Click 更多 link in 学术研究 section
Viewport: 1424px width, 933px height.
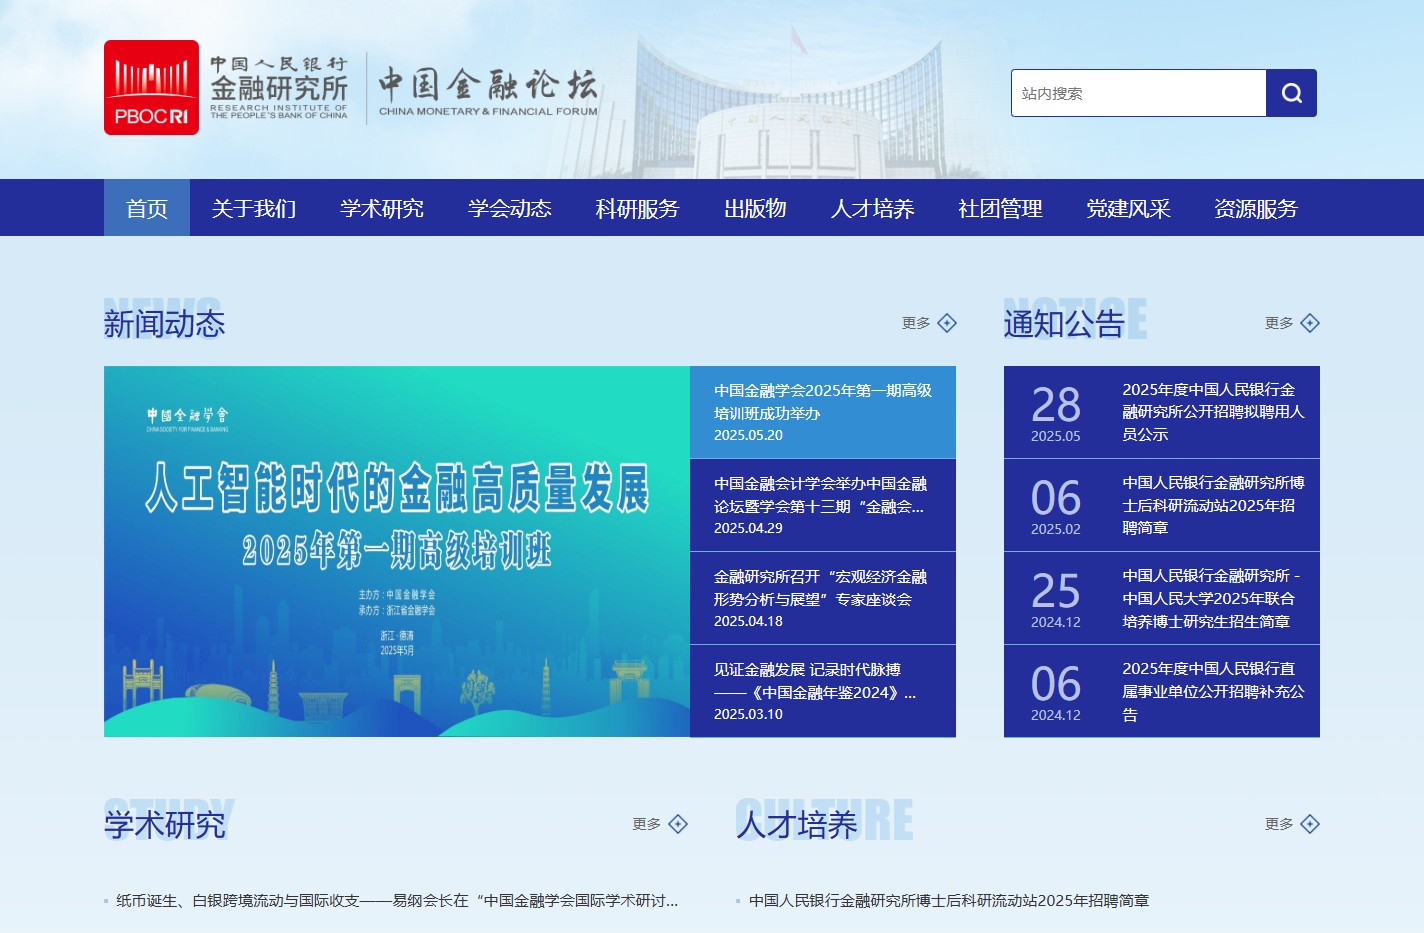pyautogui.click(x=647, y=824)
